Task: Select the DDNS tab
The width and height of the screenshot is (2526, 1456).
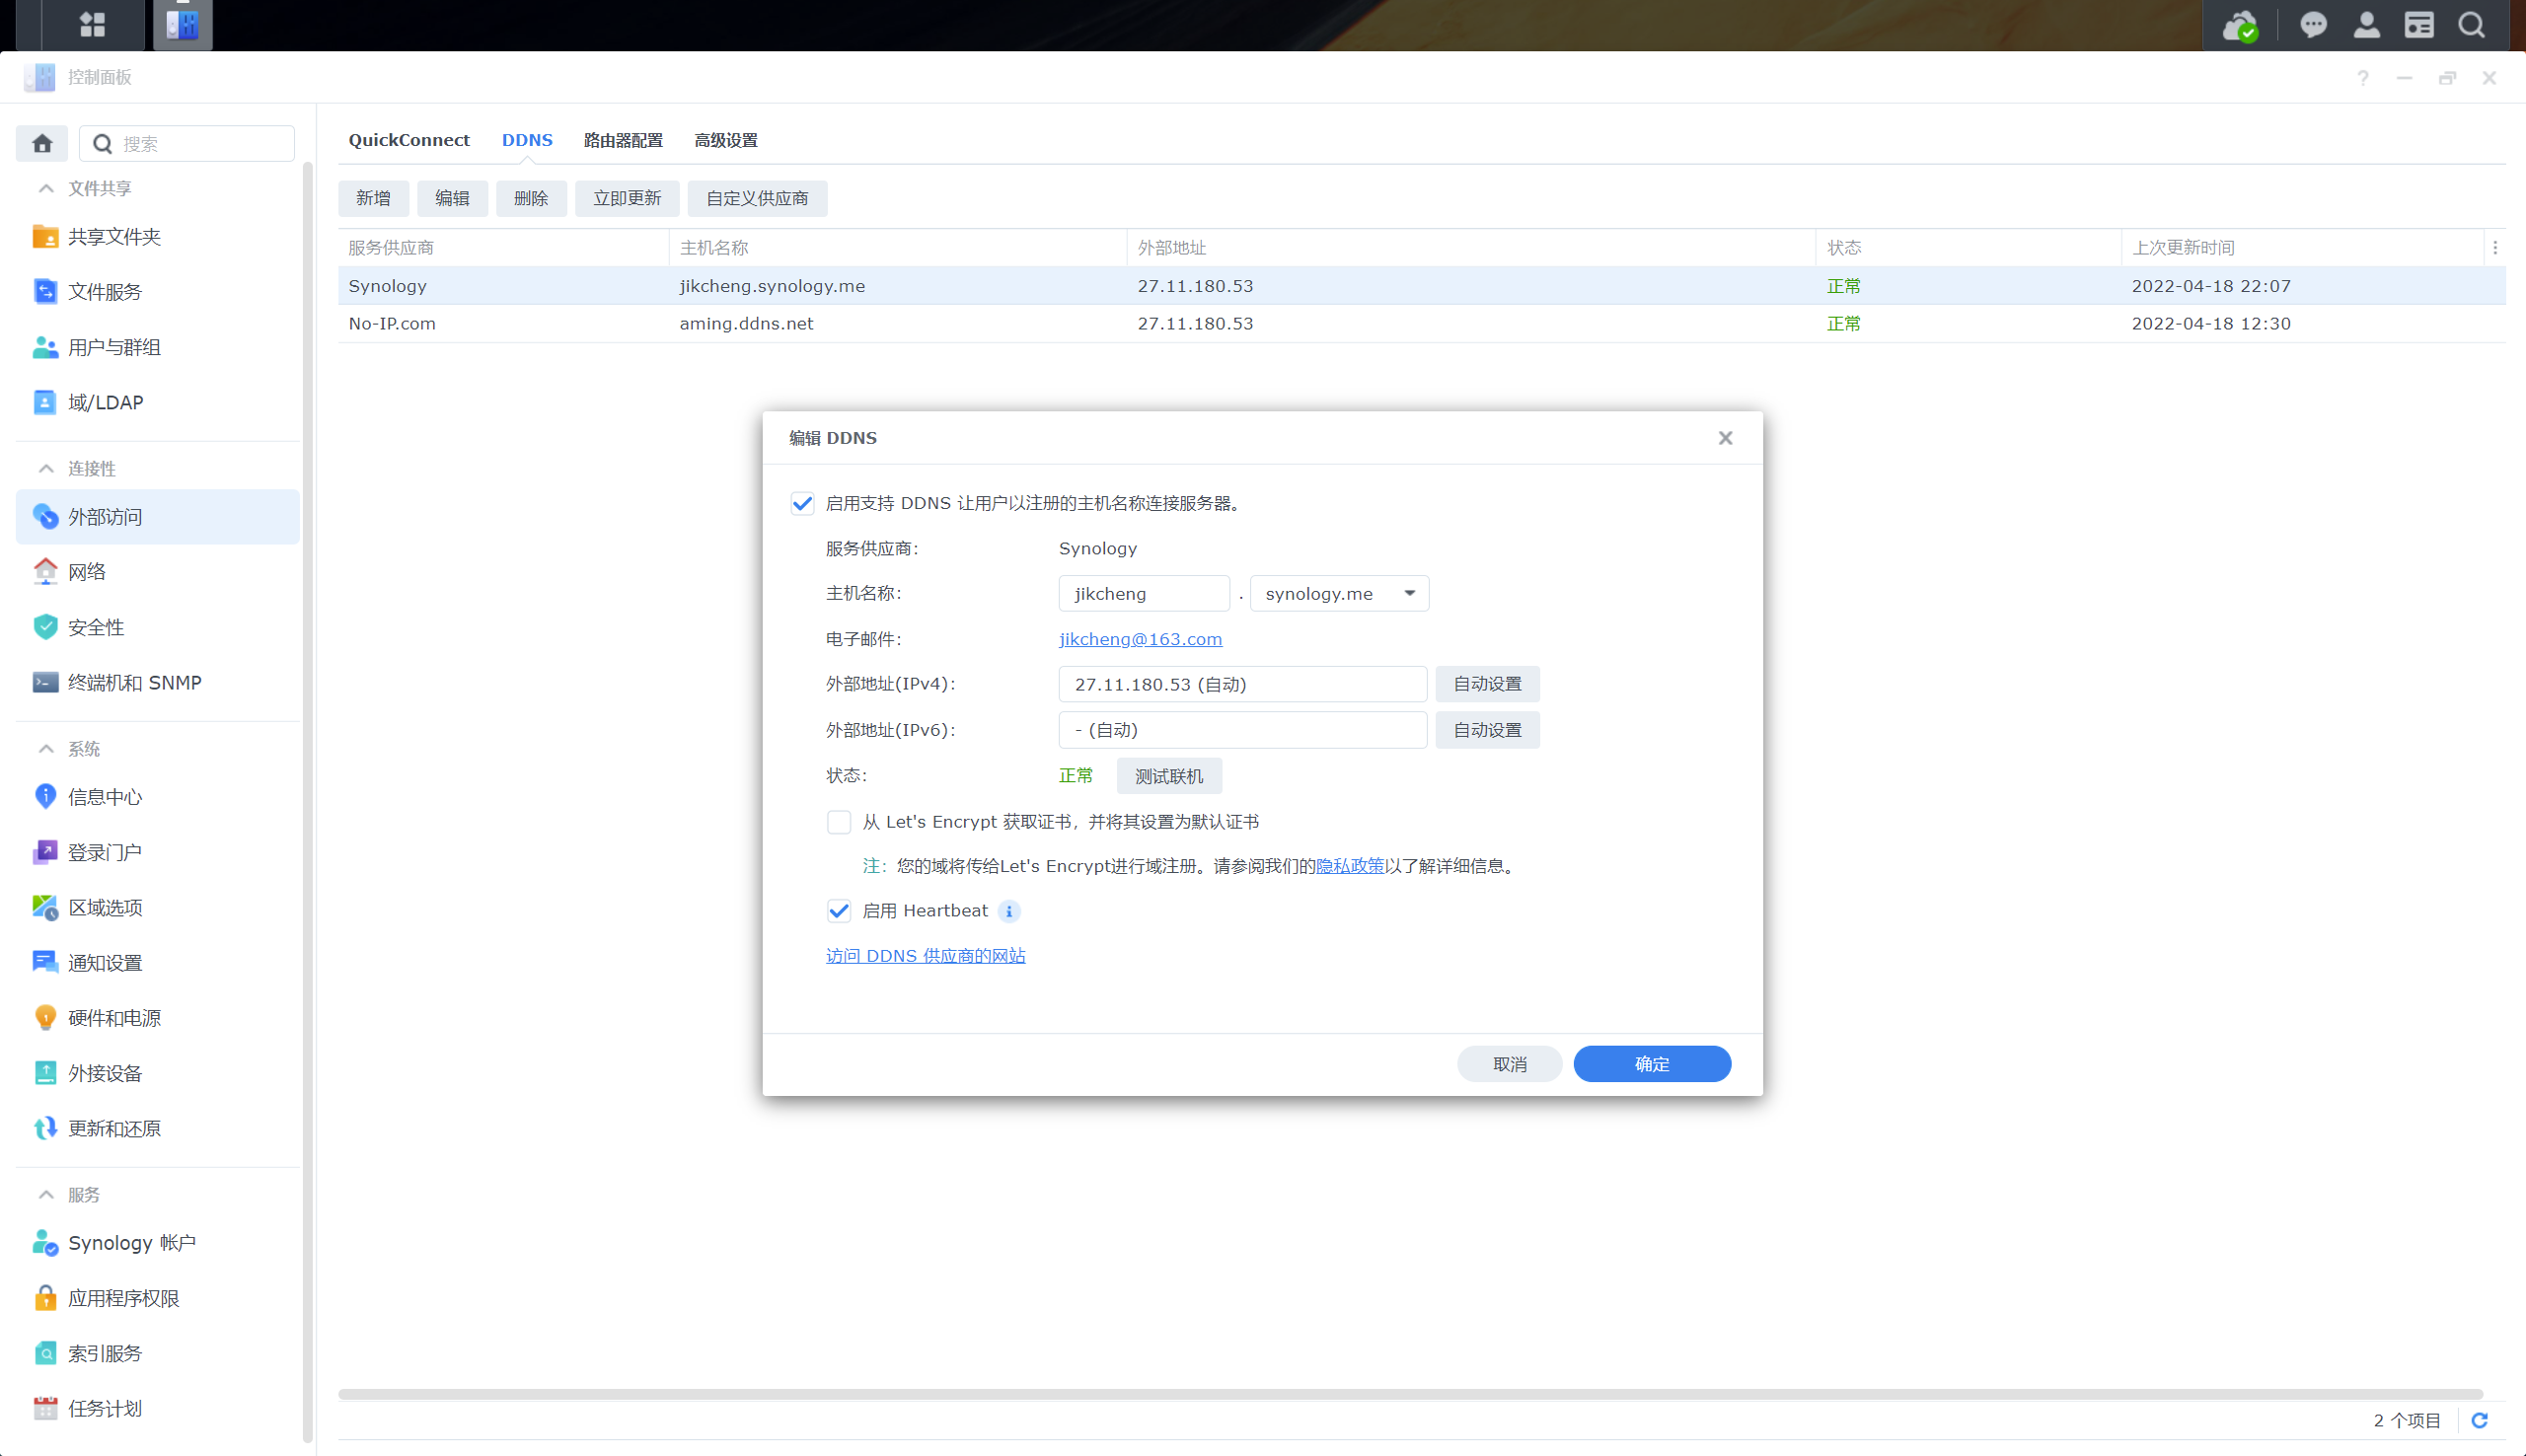Action: click(x=527, y=140)
